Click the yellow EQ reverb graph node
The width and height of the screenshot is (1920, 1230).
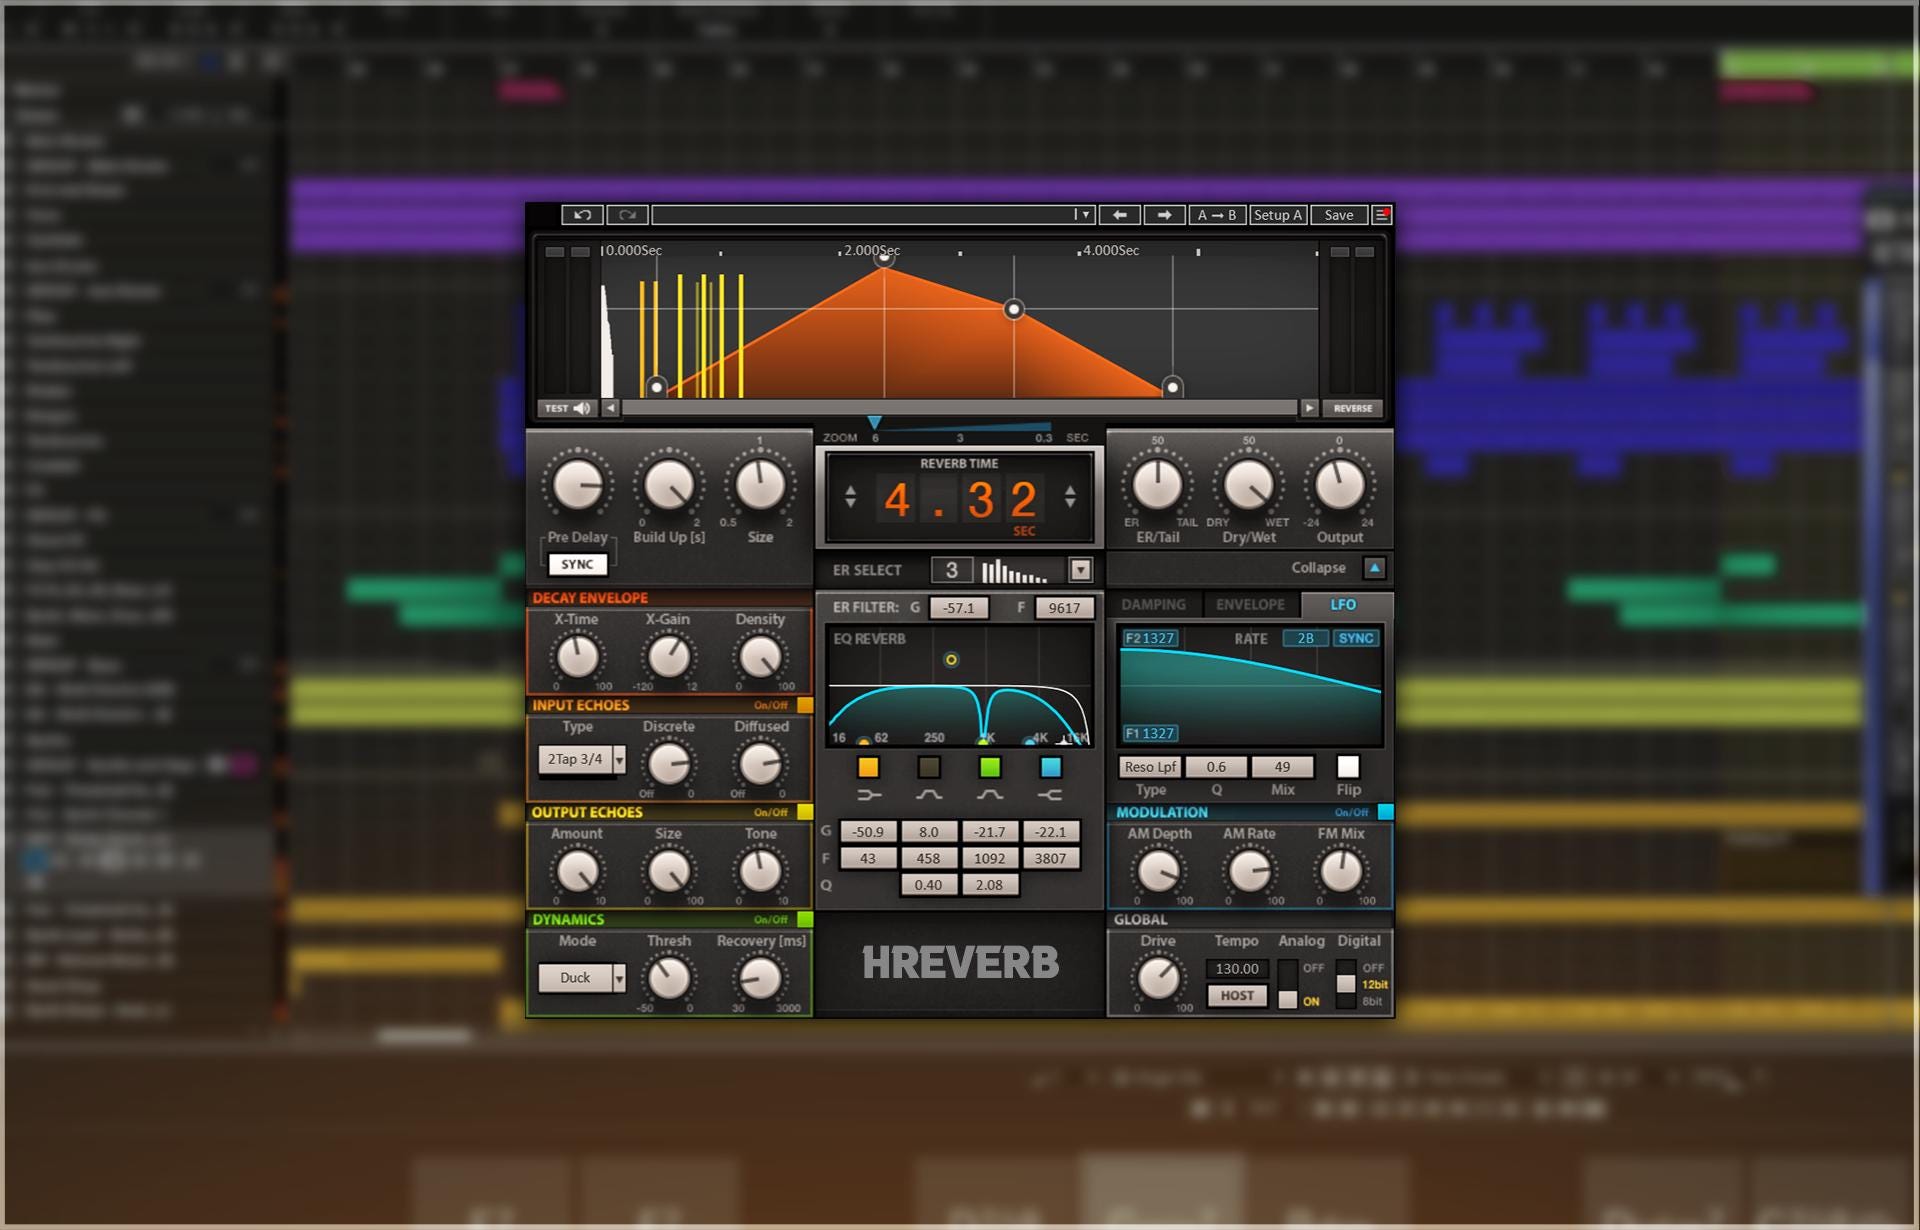coord(951,660)
